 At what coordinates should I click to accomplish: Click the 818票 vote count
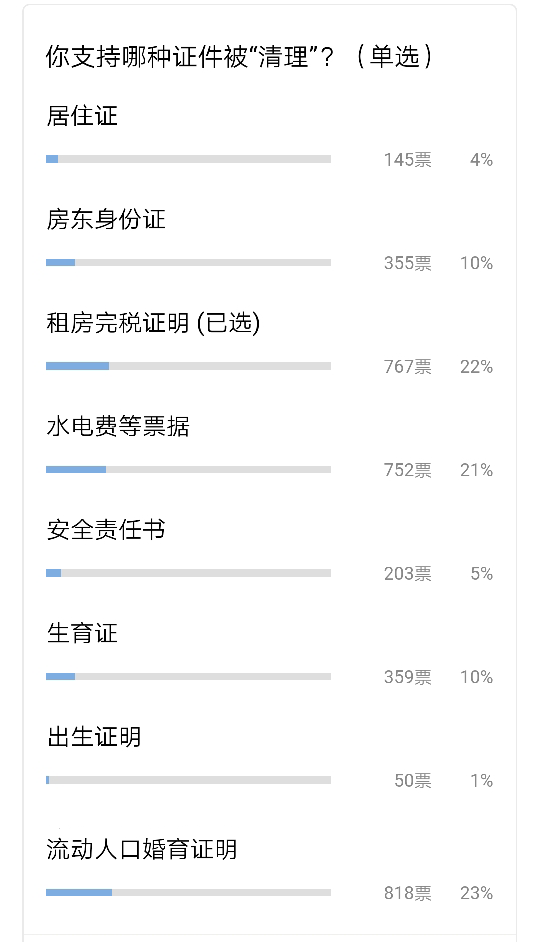point(408,893)
